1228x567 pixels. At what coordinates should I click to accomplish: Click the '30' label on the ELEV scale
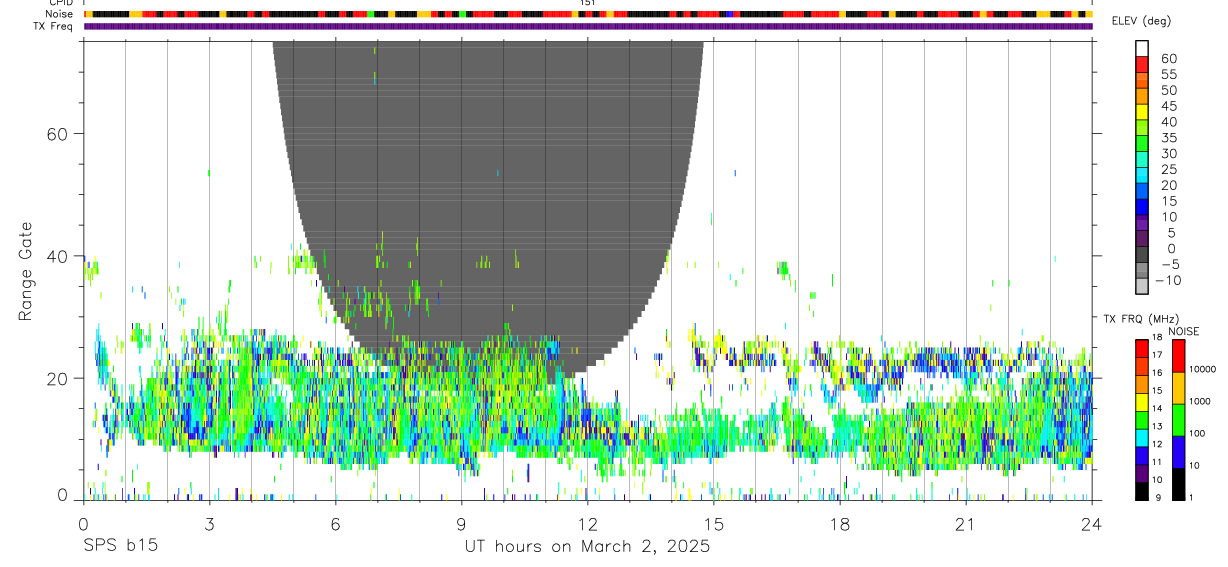[x=1169, y=153]
